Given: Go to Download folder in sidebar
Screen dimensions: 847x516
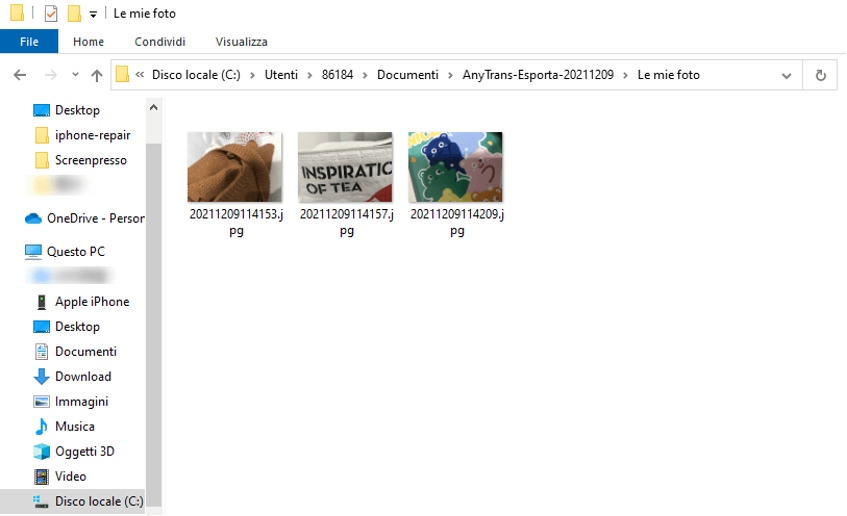Looking at the screenshot, I should (82, 376).
